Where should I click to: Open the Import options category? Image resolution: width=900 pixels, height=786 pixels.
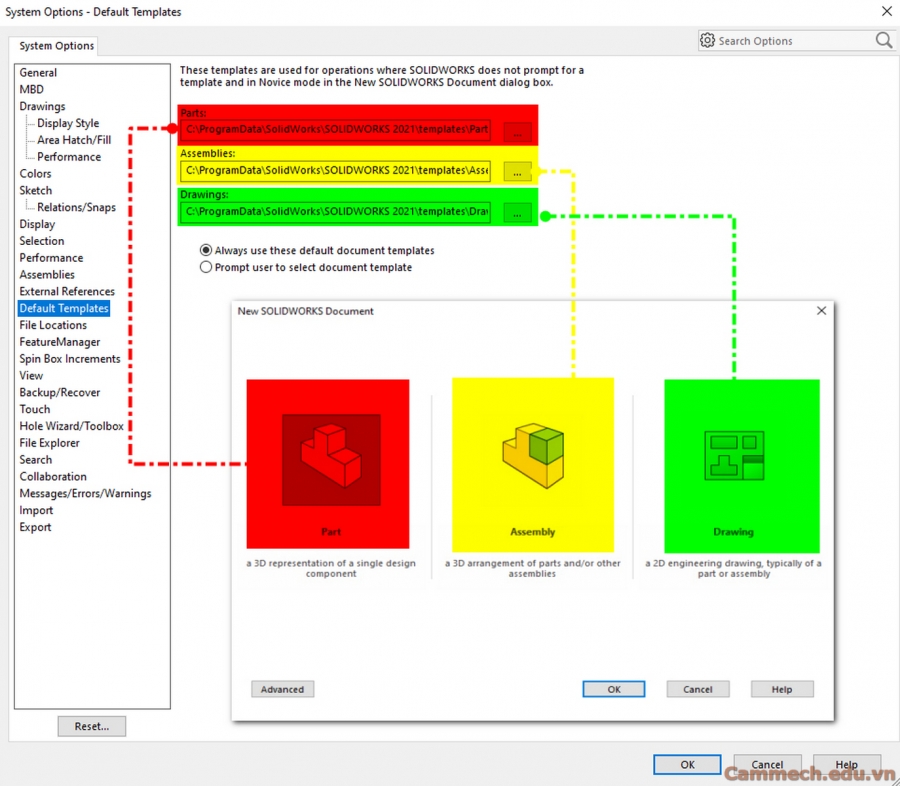[x=36, y=510]
